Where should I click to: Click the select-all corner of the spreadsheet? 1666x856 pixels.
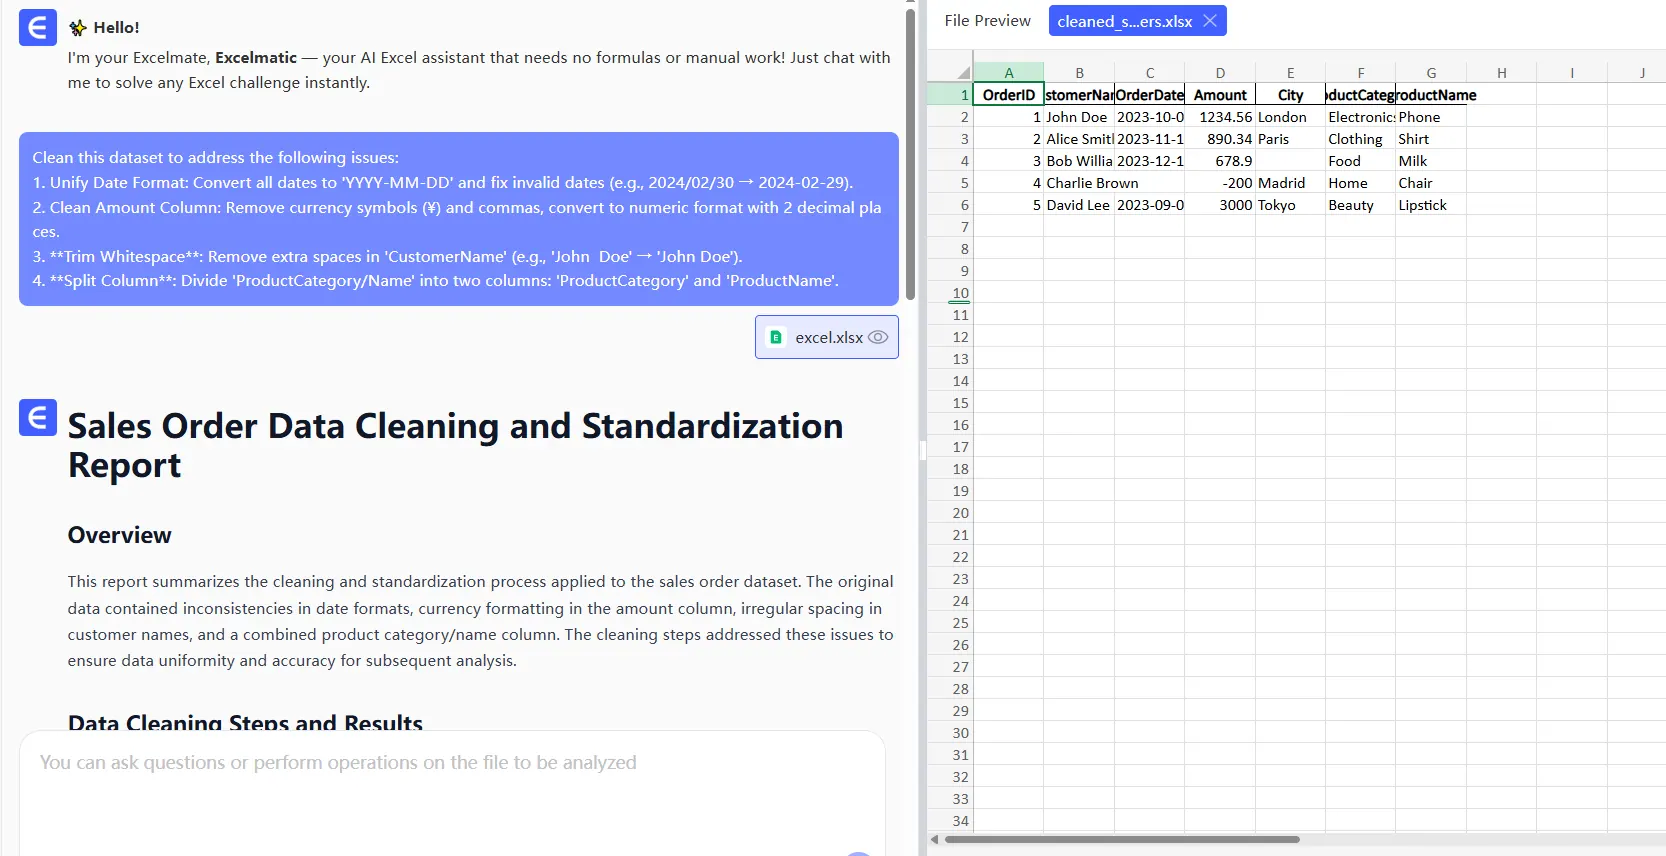click(962, 72)
